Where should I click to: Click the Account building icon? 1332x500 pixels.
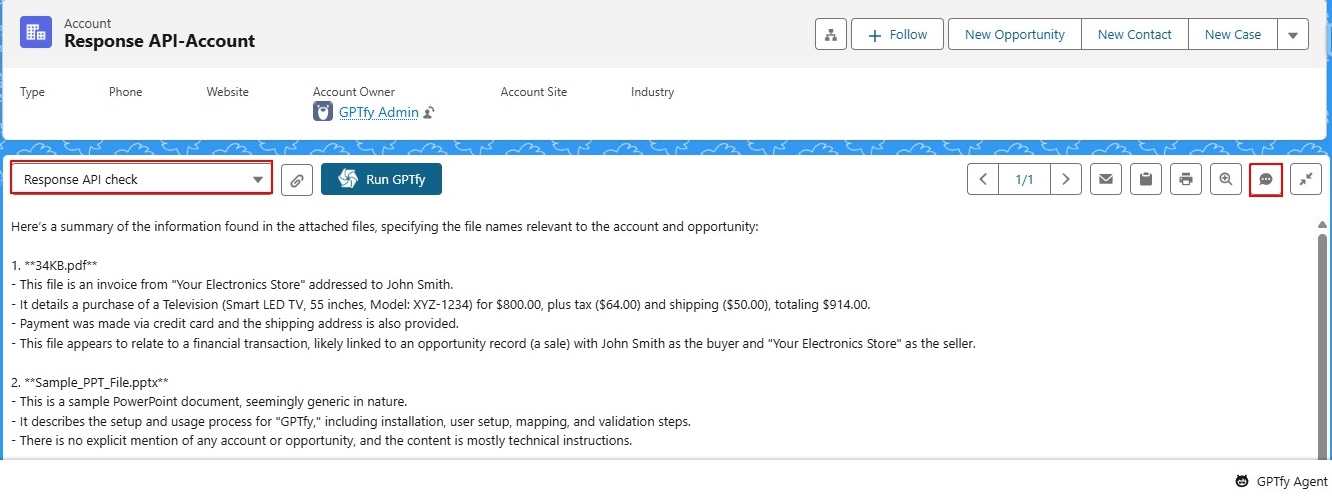37,32
